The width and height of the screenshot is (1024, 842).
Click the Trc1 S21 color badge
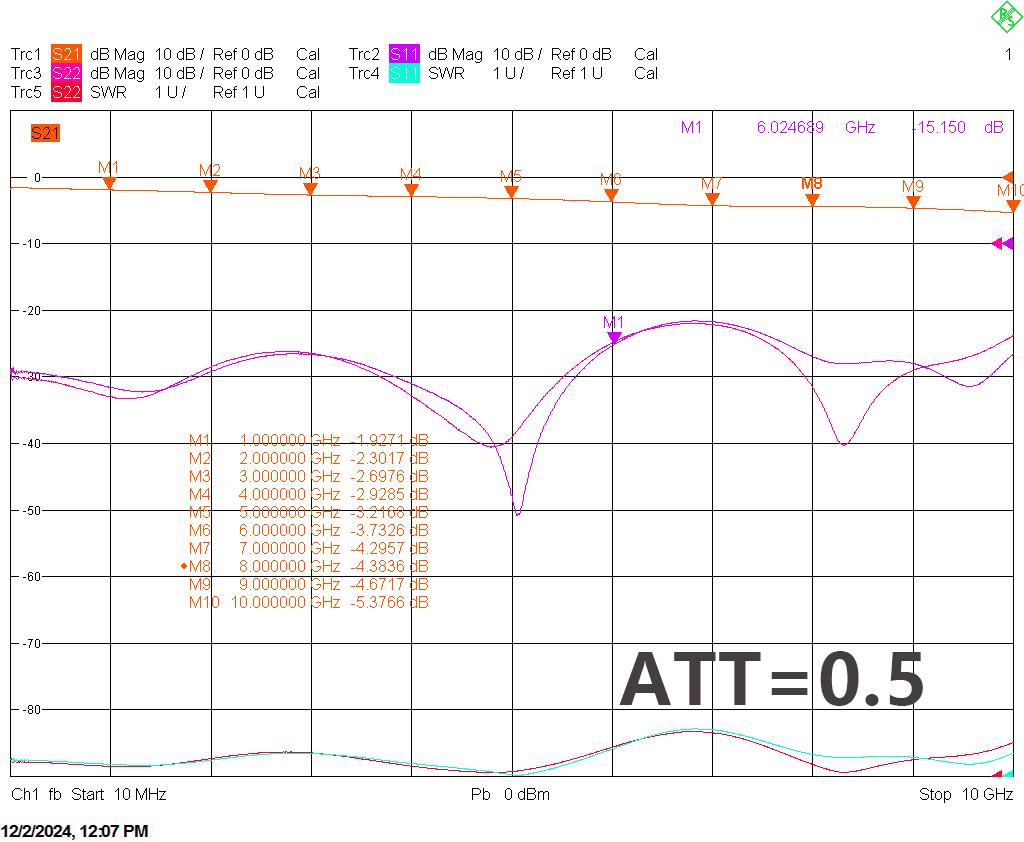point(66,54)
